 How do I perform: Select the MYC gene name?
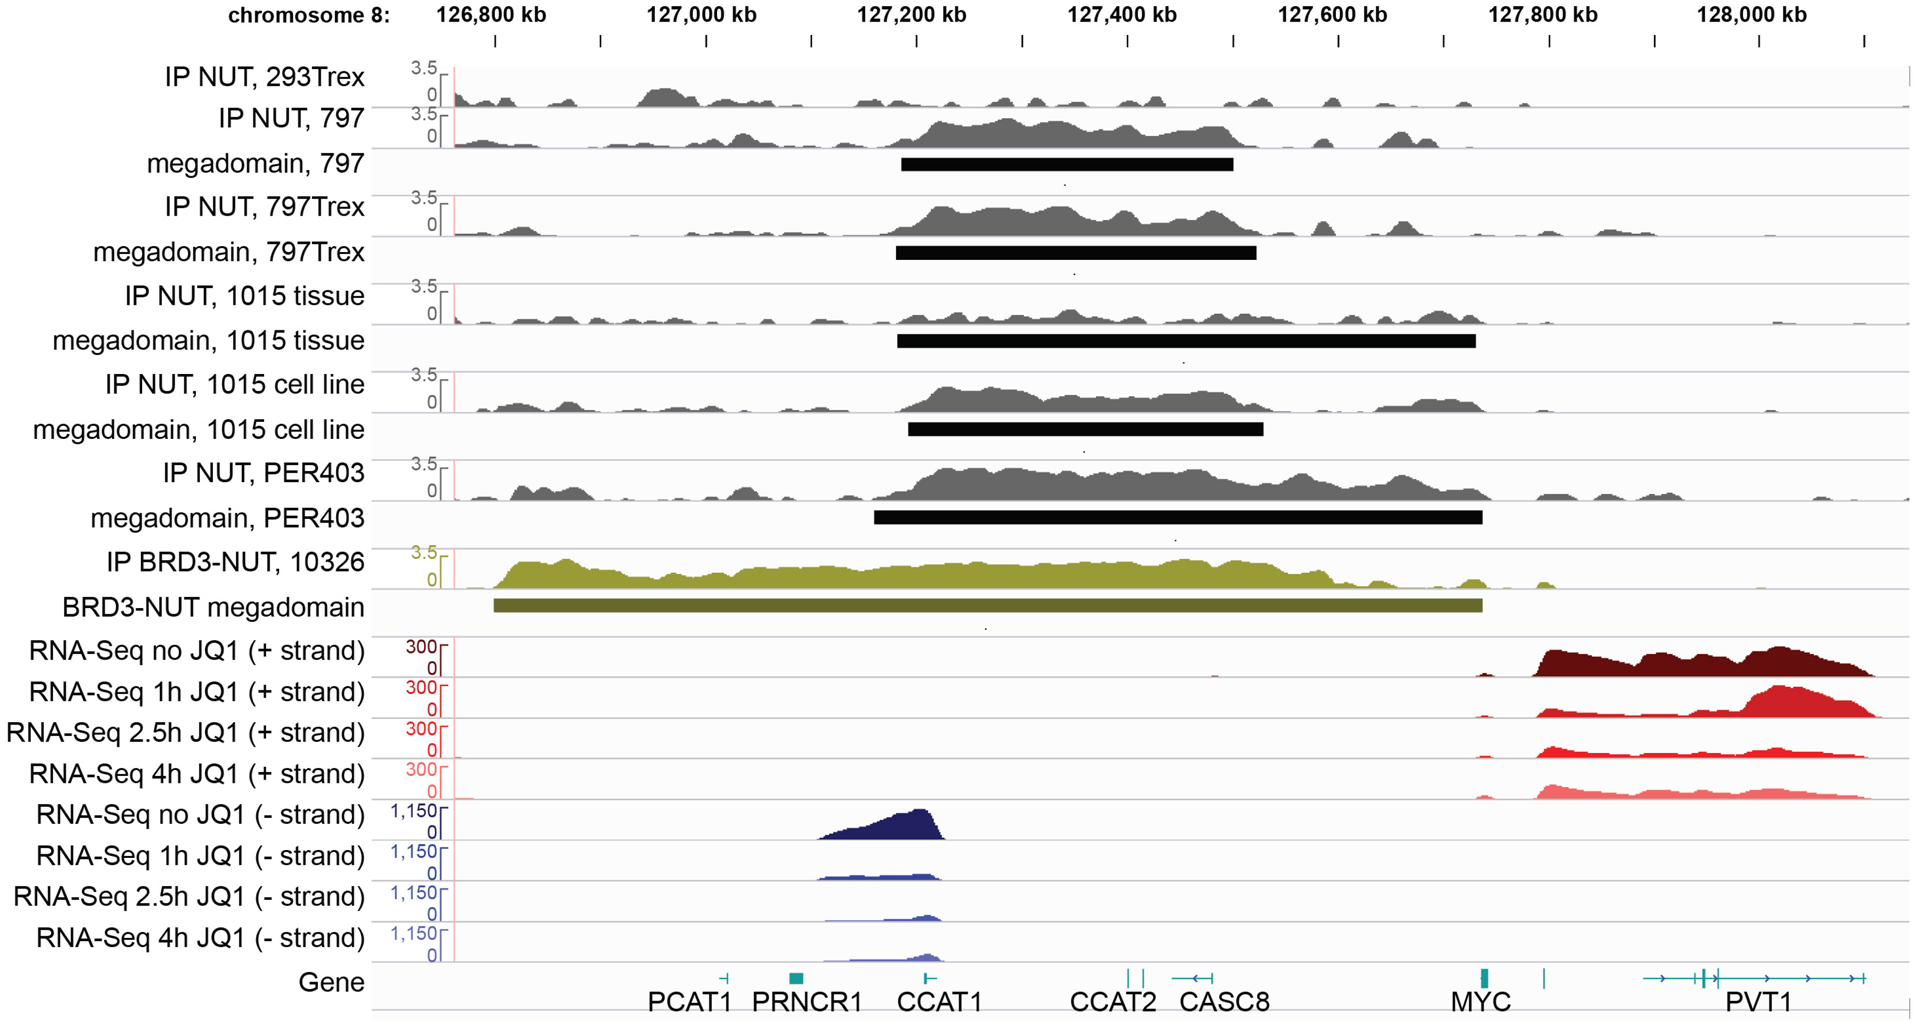(1481, 1002)
